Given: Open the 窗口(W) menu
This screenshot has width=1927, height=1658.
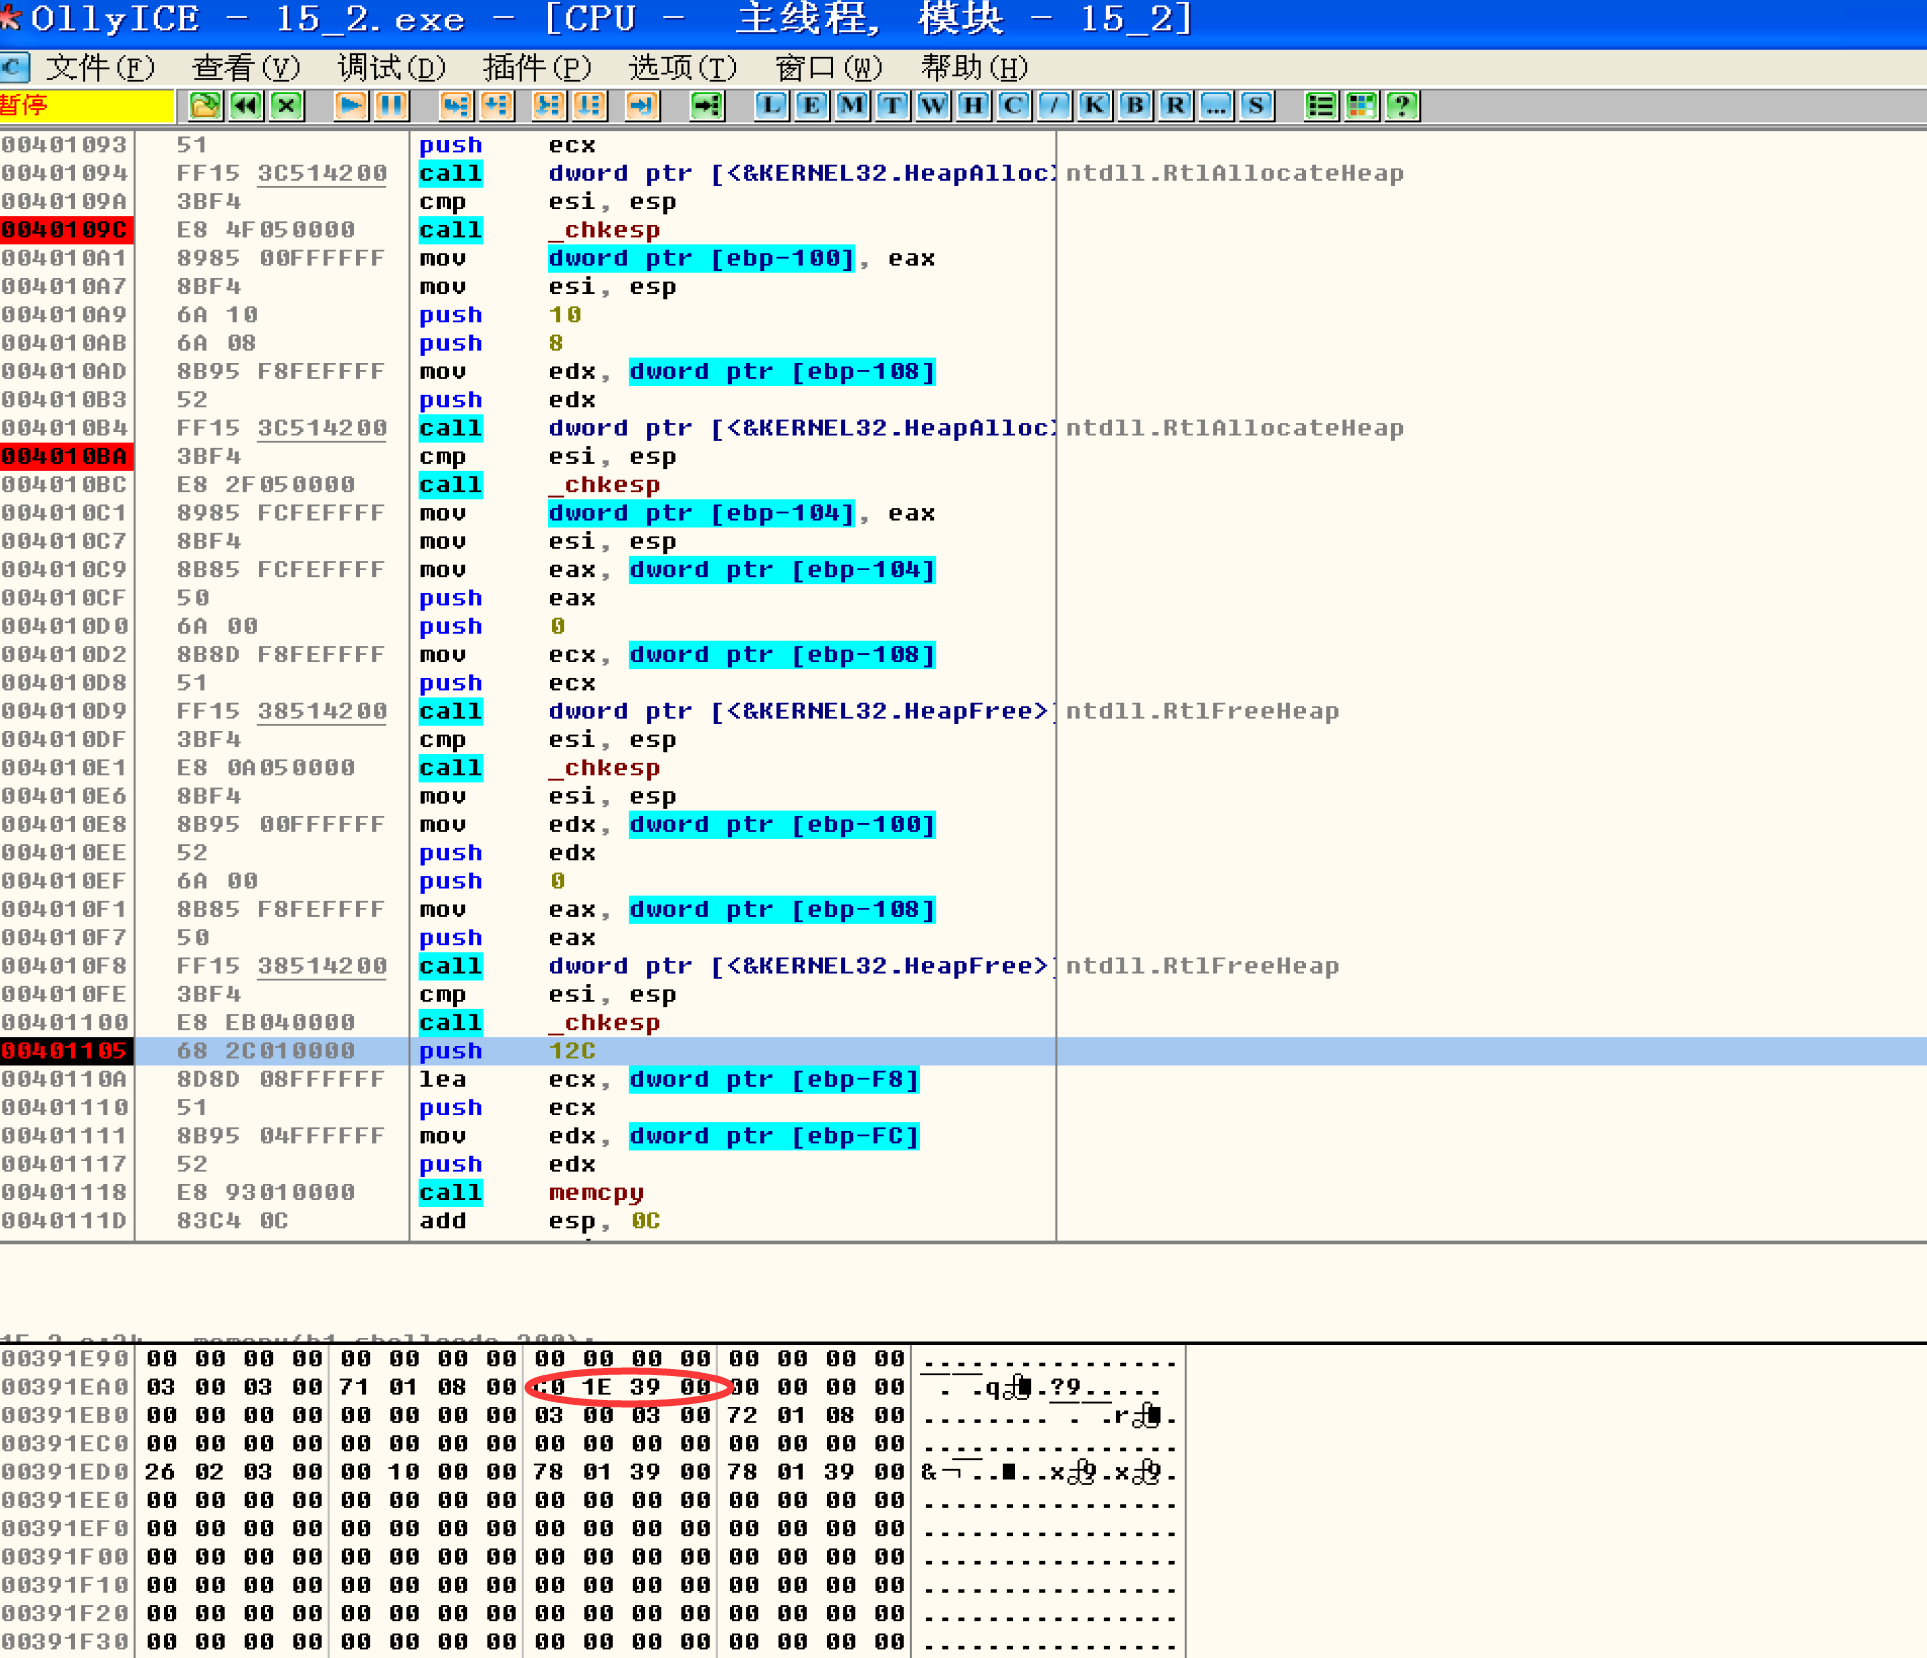Looking at the screenshot, I should (829, 68).
